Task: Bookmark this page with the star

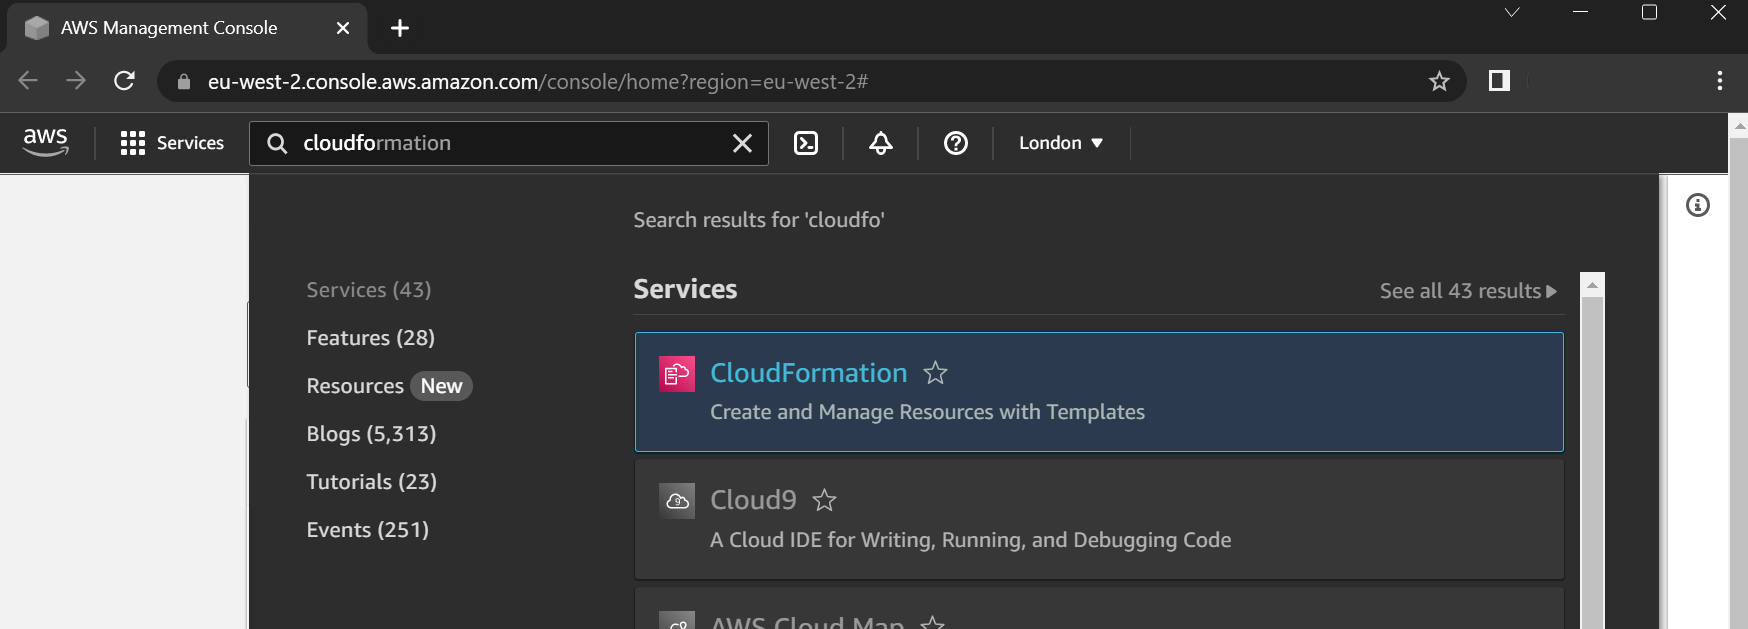Action: 1438,81
